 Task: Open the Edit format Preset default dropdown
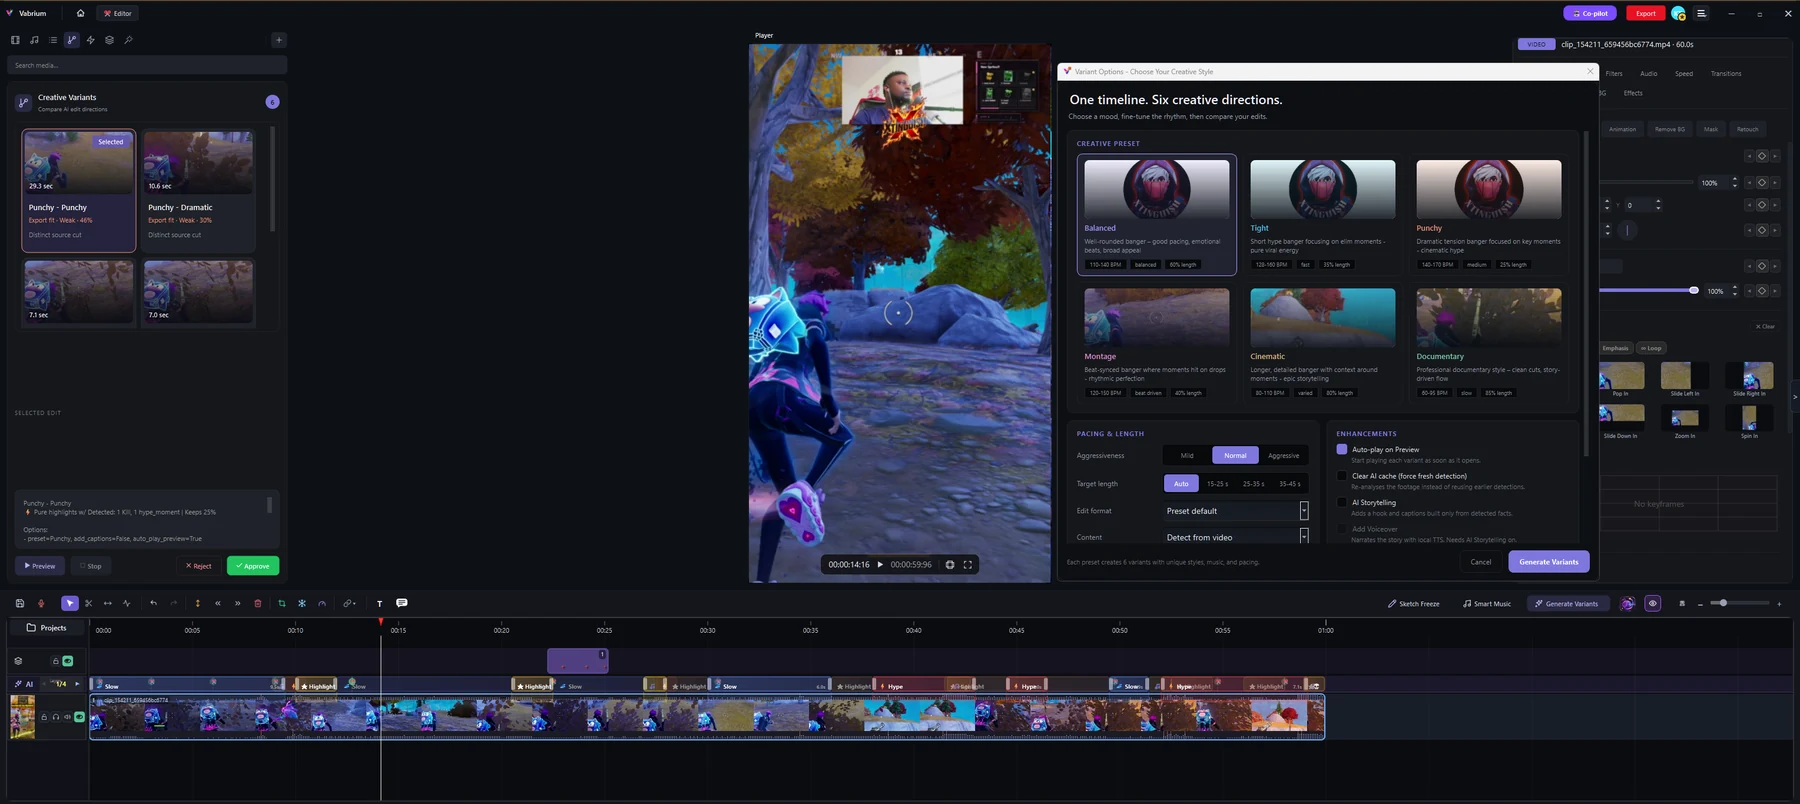[1236, 511]
